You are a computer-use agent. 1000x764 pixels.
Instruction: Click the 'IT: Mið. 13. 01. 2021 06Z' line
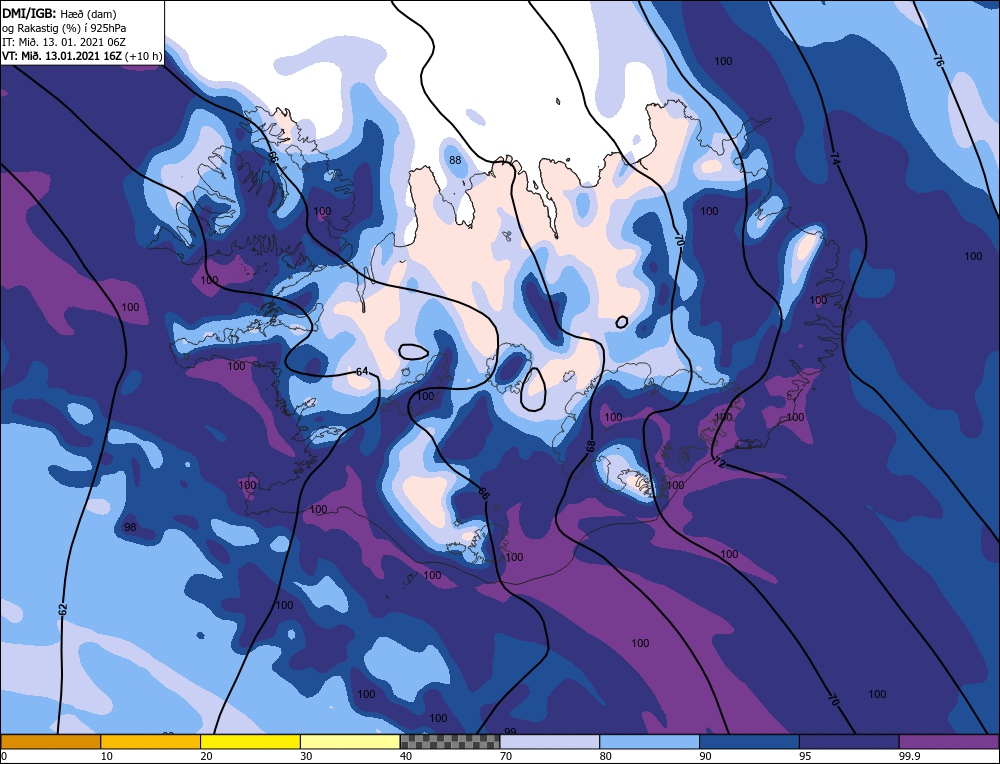pyautogui.click(x=64, y=42)
